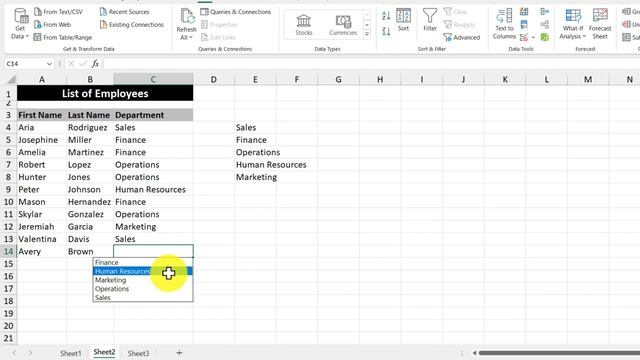Click the Last Name header cell

[90, 115]
